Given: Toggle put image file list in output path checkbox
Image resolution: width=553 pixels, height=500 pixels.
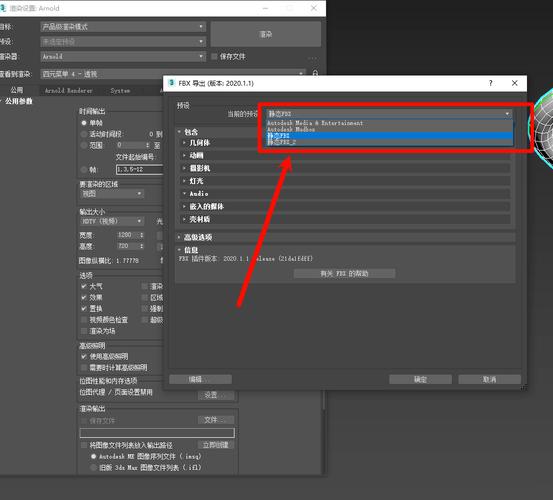Looking at the screenshot, I should (x=84, y=445).
